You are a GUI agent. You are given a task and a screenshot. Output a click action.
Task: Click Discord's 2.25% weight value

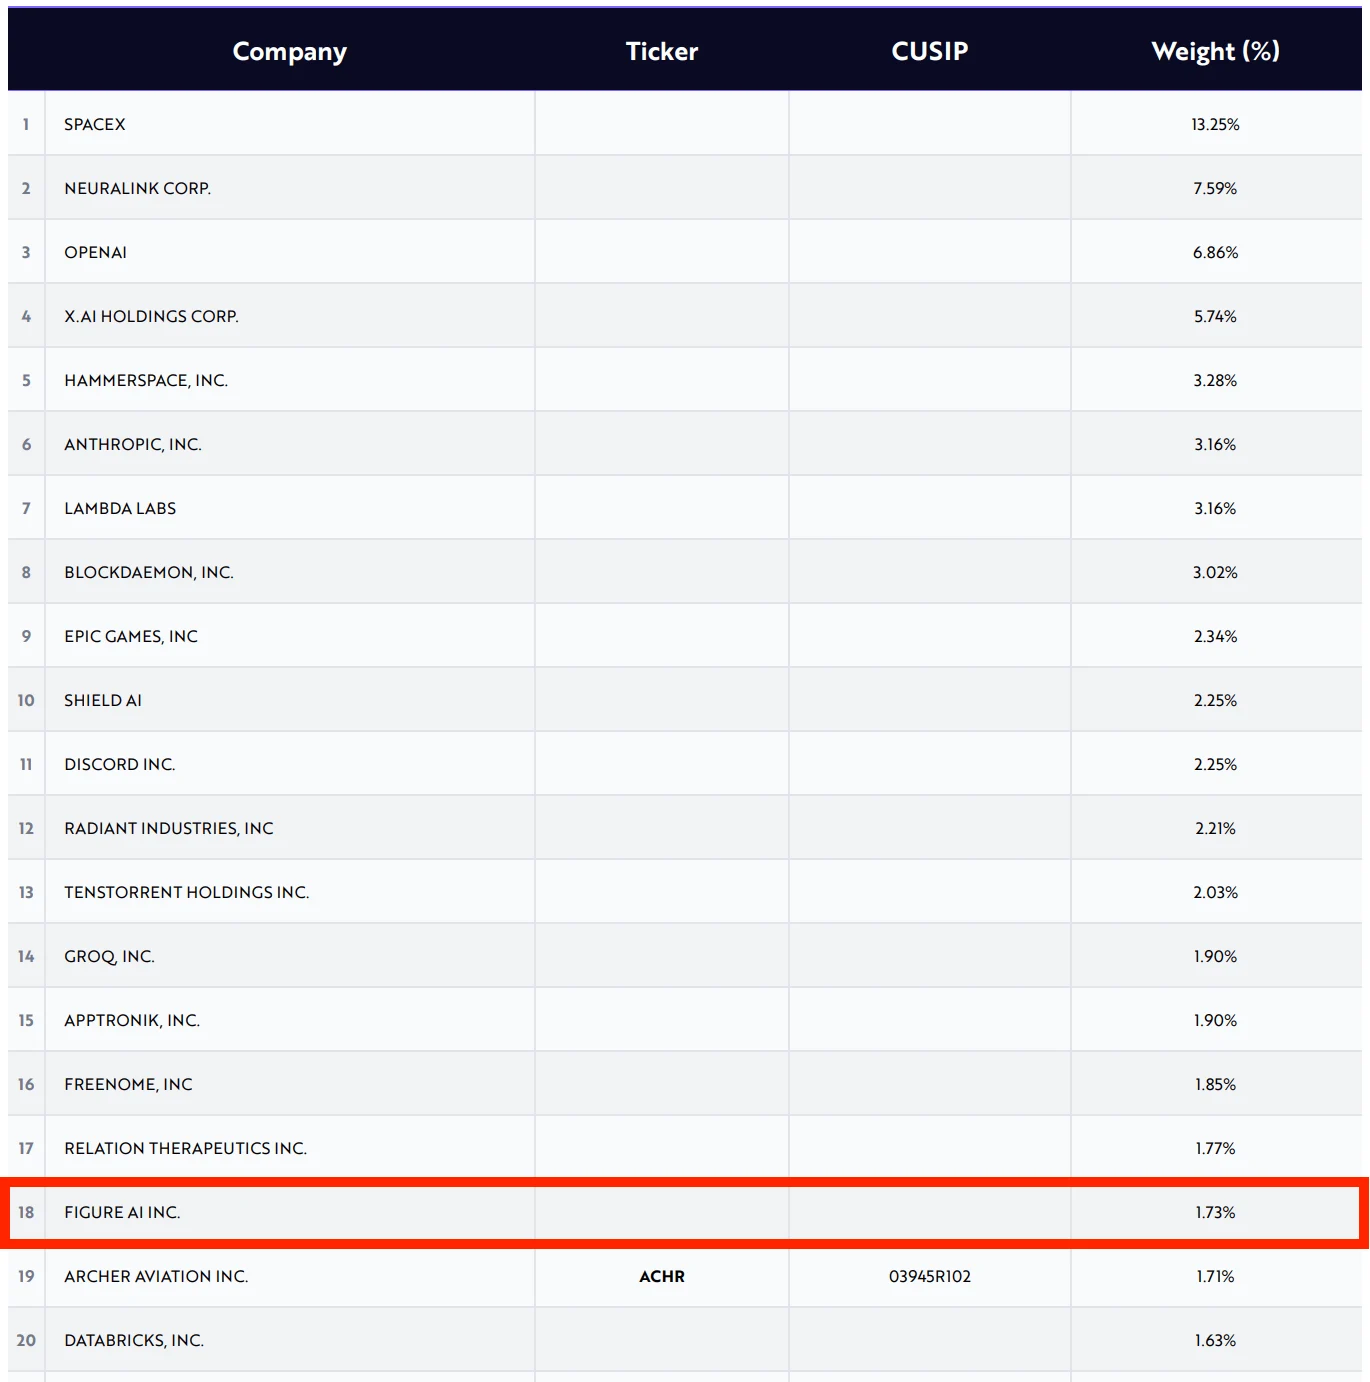coord(1215,764)
